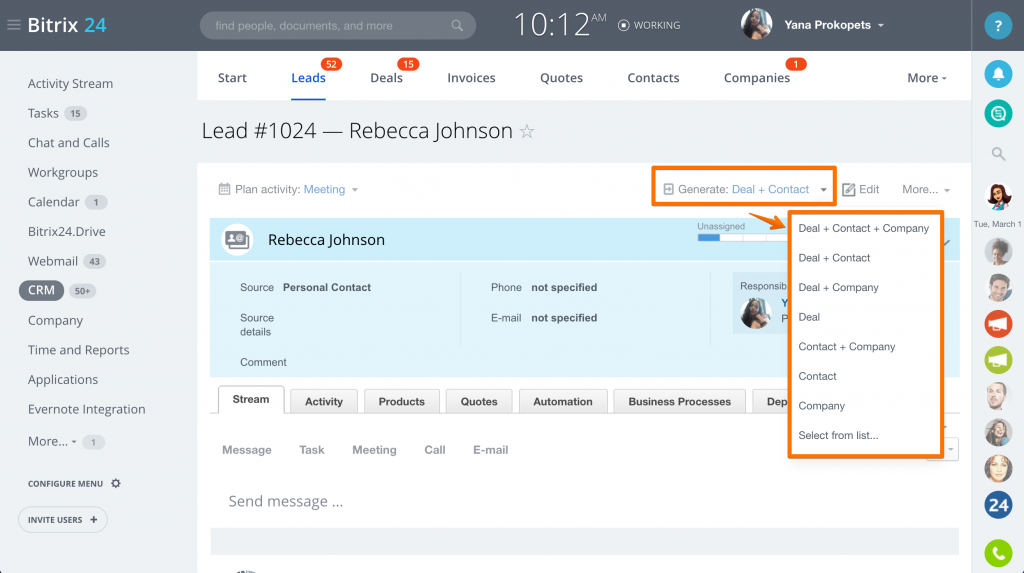Open Webmail in sidebar
This screenshot has height=573, width=1024.
pyautogui.click(x=52, y=261)
